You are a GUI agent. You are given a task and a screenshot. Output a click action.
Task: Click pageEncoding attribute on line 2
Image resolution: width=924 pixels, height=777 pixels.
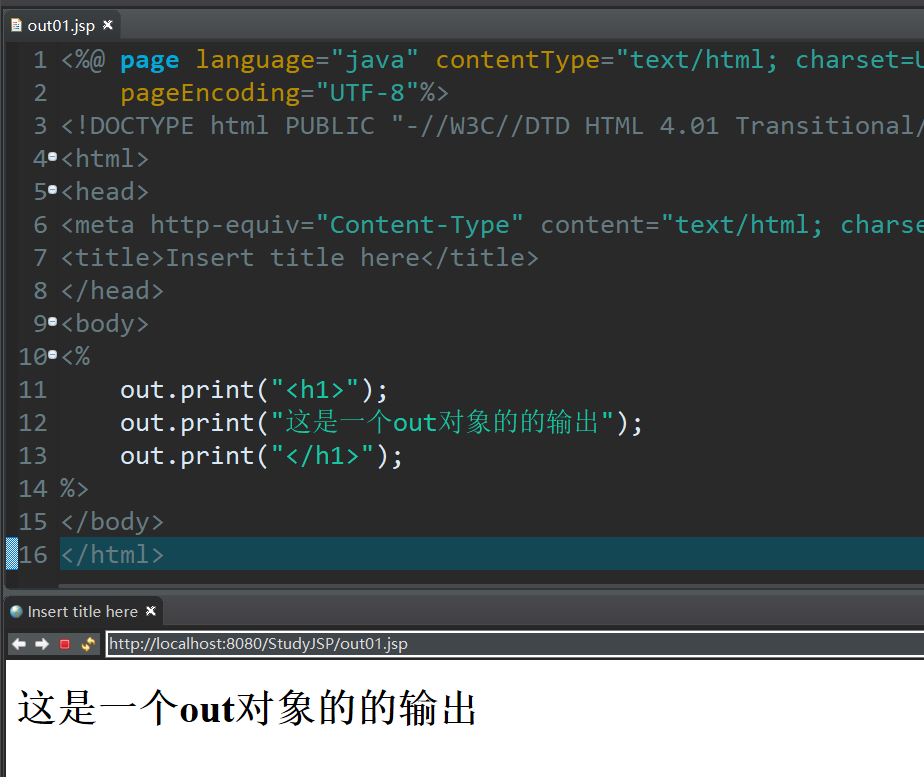tap(210, 93)
